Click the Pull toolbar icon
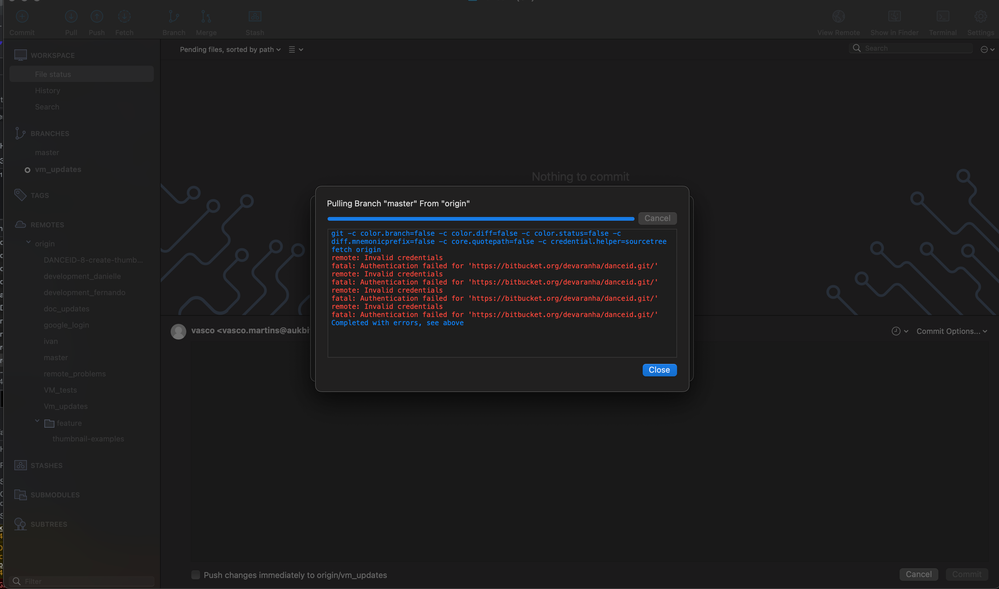Image resolution: width=999 pixels, height=589 pixels. click(x=71, y=17)
